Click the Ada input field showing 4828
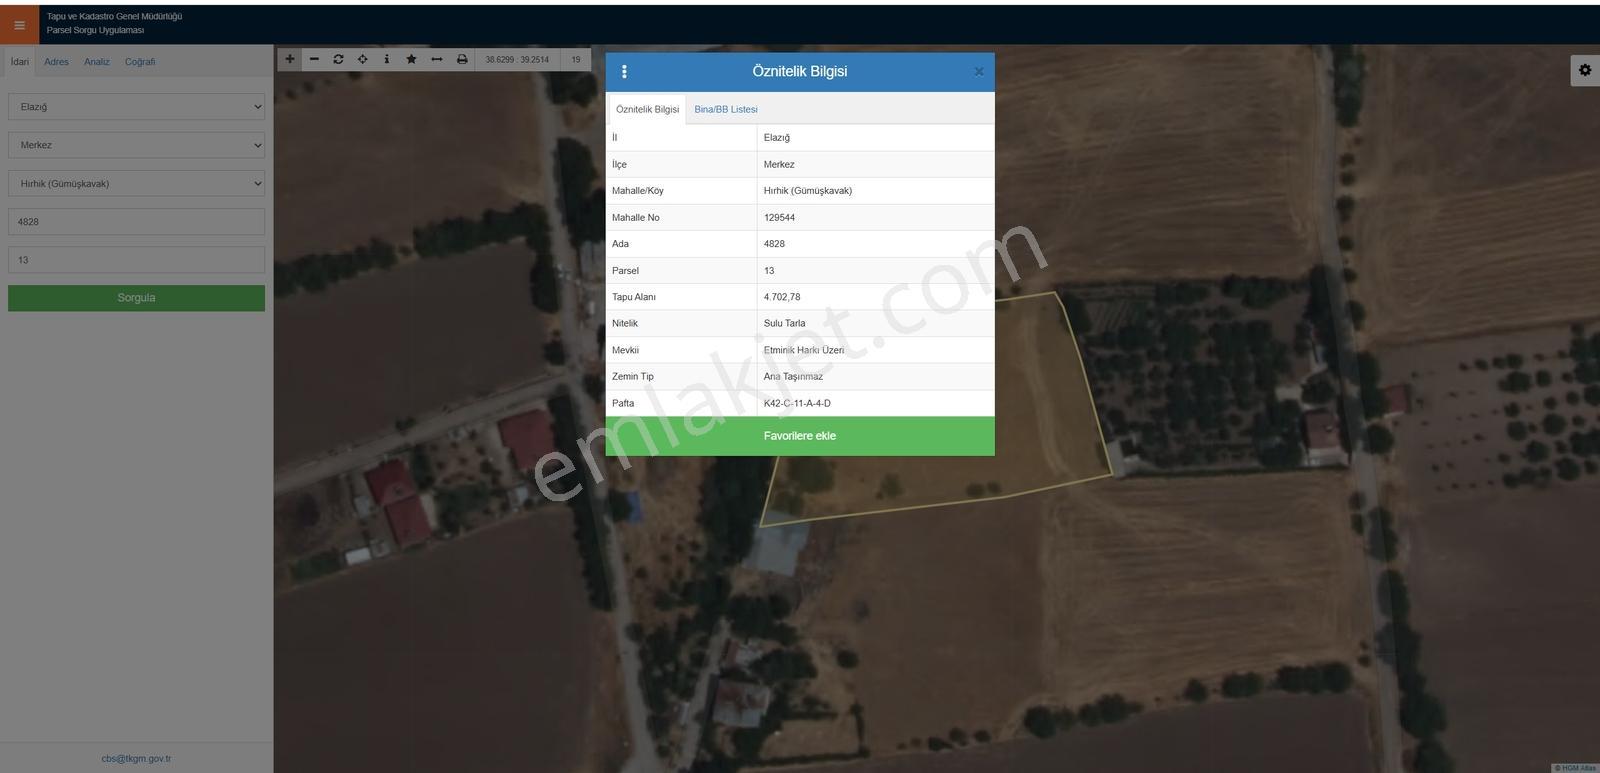The width and height of the screenshot is (1600, 773). (x=136, y=222)
